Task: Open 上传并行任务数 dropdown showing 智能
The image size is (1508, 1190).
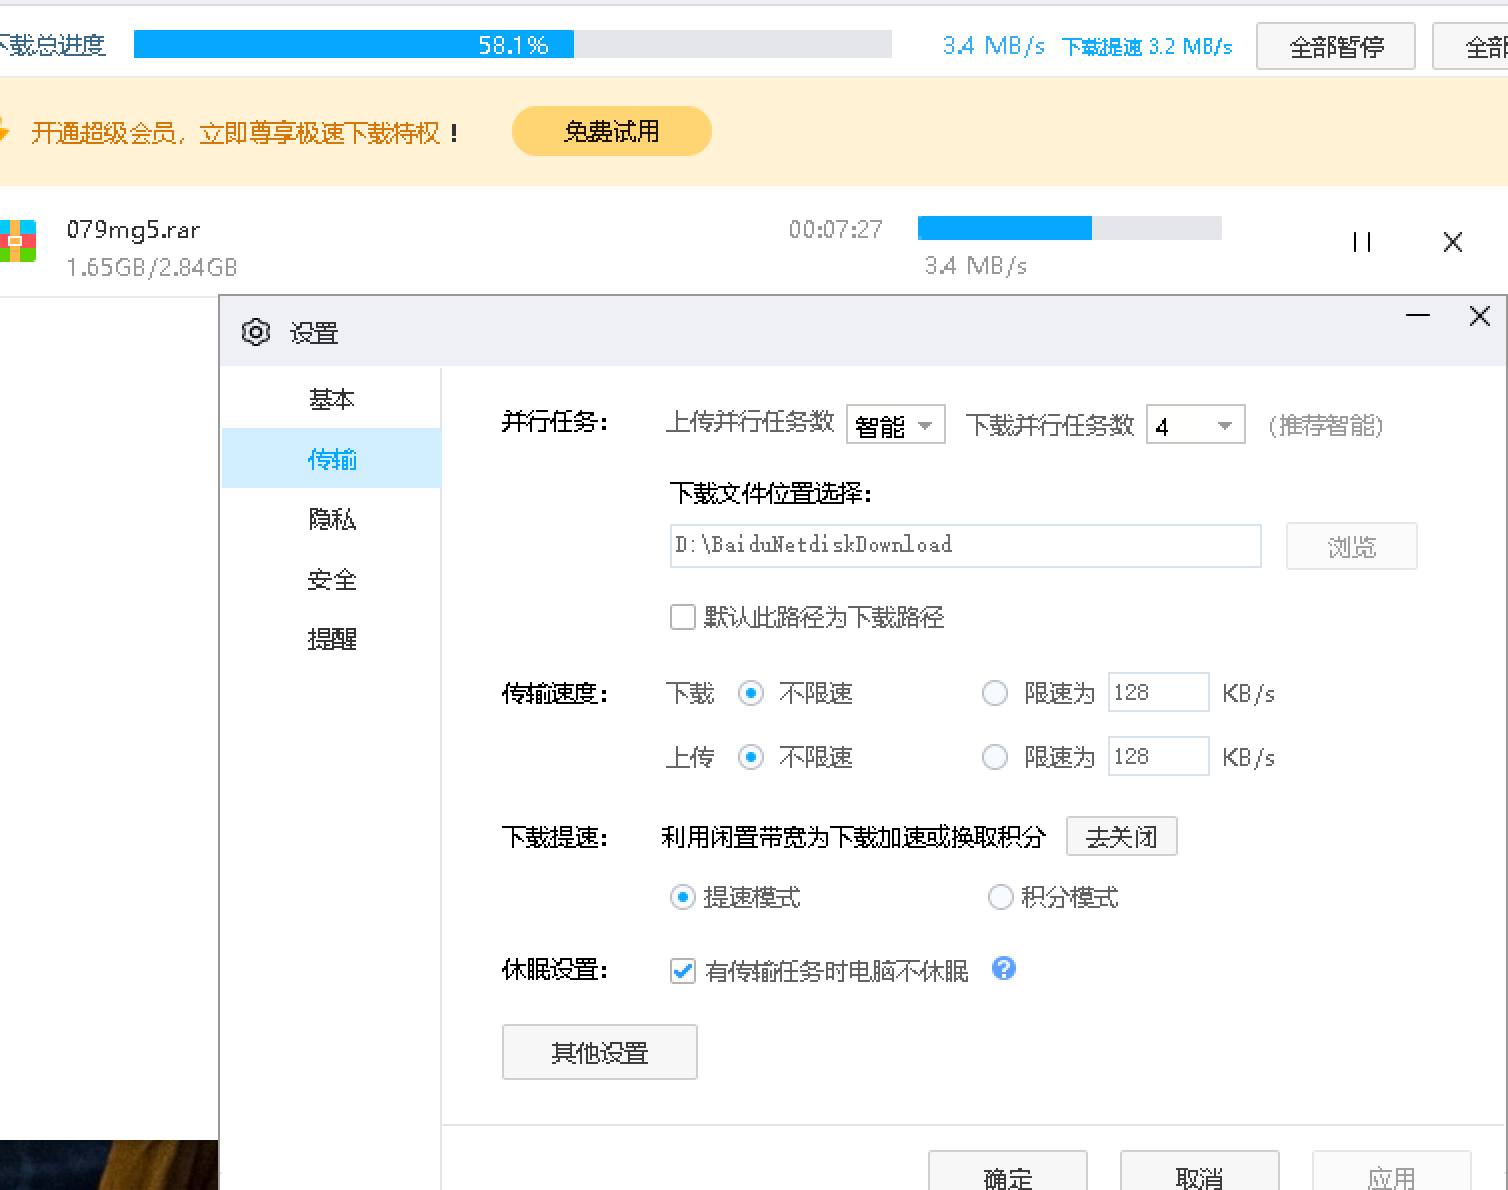Action: [896, 425]
